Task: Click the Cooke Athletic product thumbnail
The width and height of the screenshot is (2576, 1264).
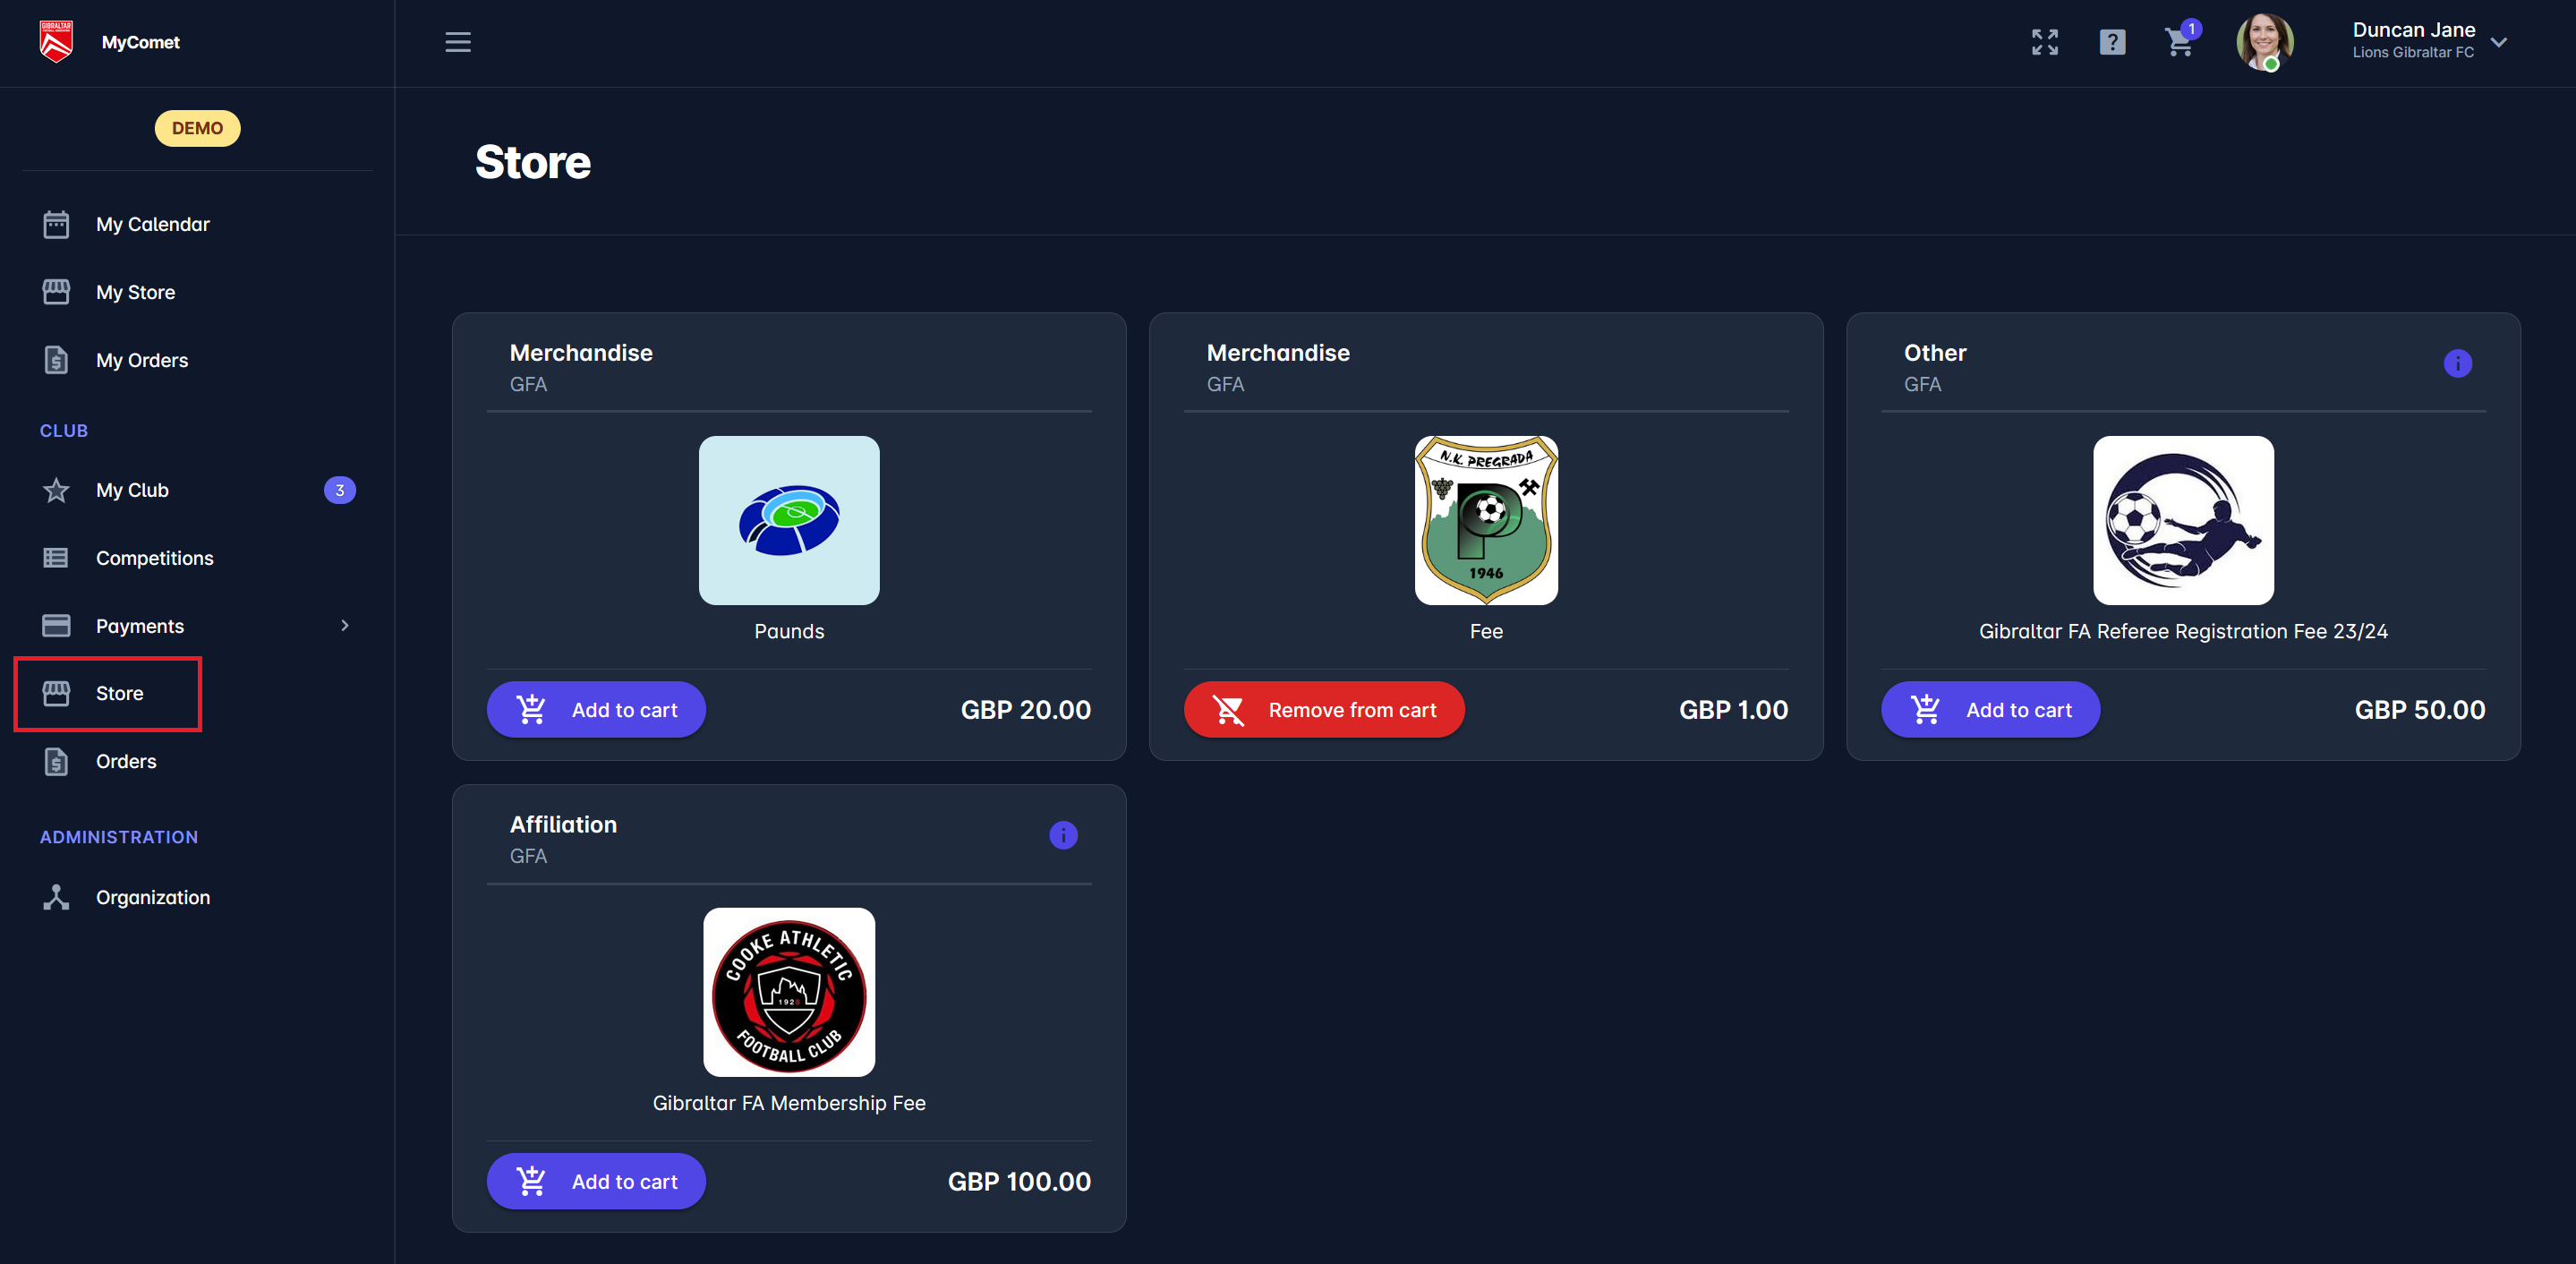Action: pos(789,992)
